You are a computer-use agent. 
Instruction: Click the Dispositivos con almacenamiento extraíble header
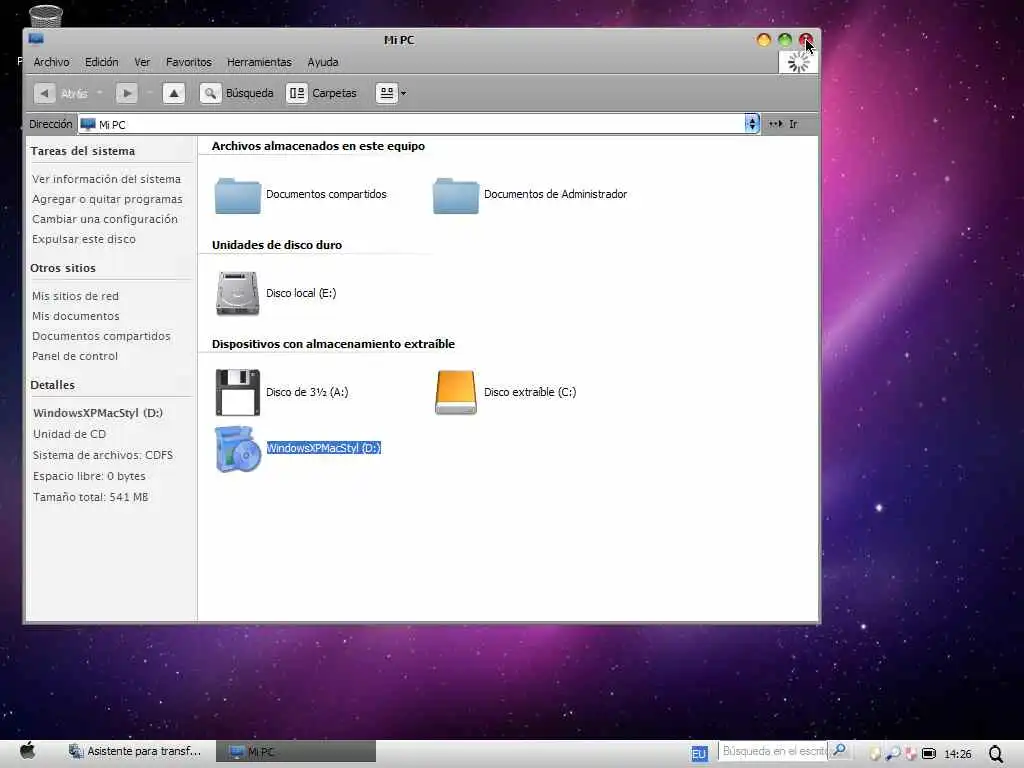[x=333, y=344]
